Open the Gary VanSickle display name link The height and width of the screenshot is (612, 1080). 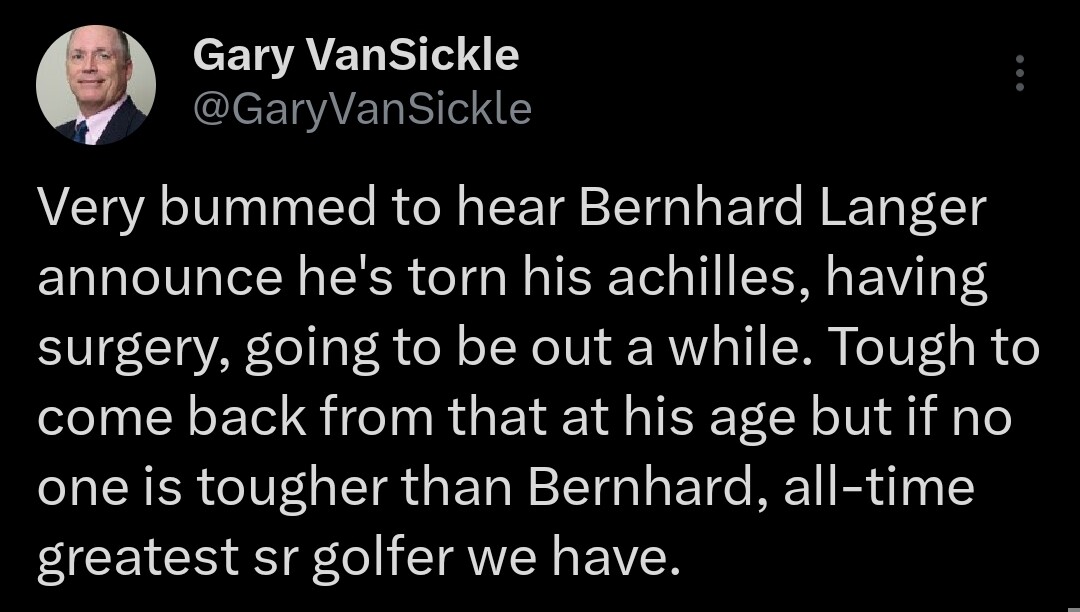coord(355,56)
